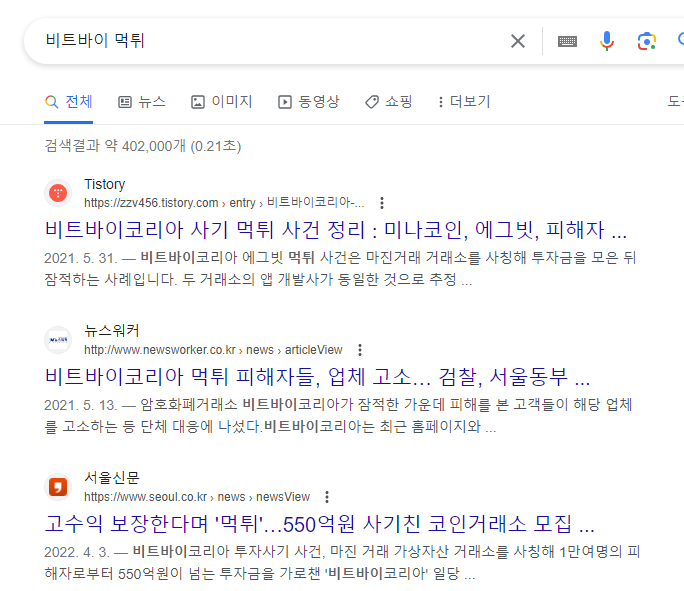This screenshot has width=684, height=591.
Task: Open the 고수익 보장한다며 '먹튀' 550억원 article
Action: (319, 524)
